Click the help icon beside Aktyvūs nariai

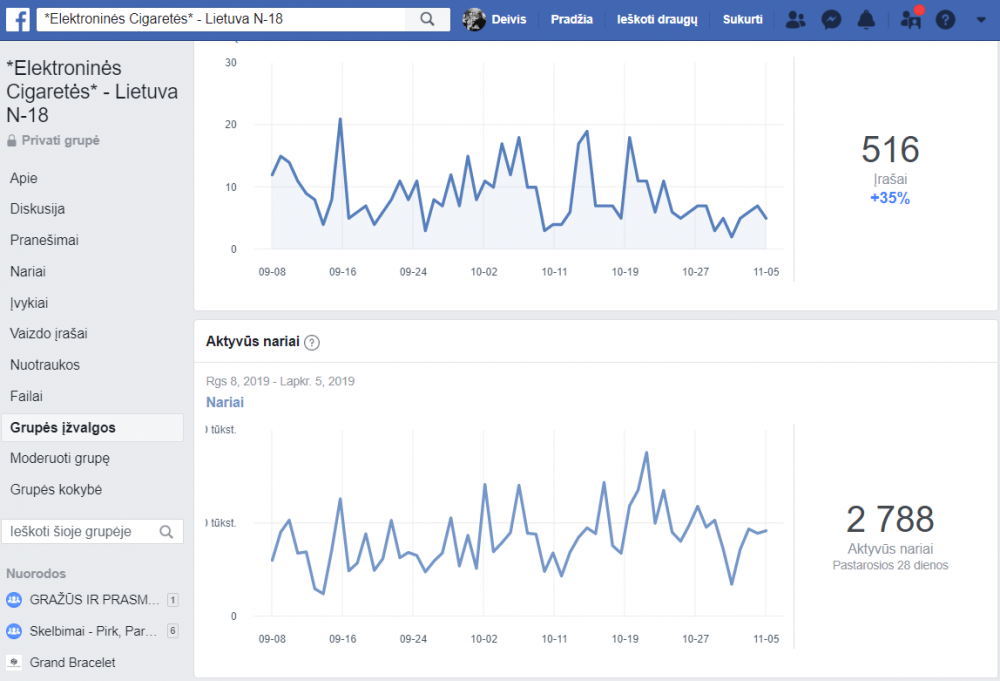311,342
